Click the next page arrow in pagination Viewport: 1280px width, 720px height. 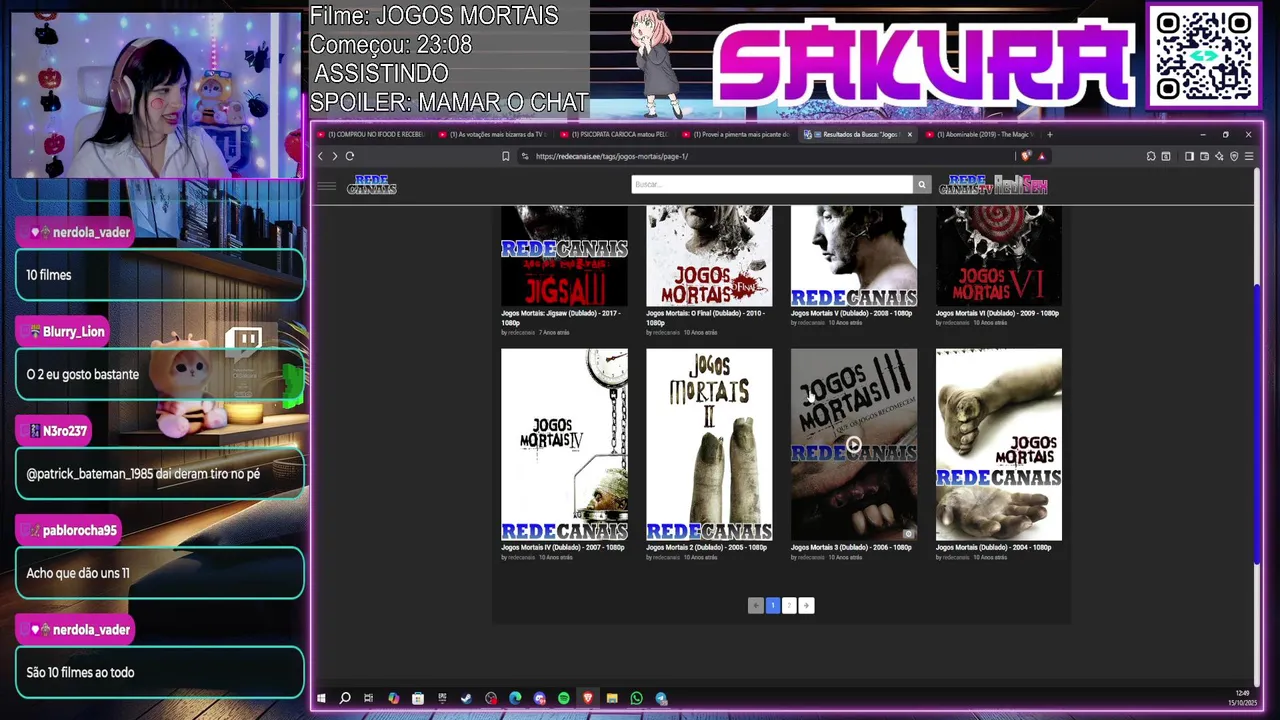(x=806, y=605)
